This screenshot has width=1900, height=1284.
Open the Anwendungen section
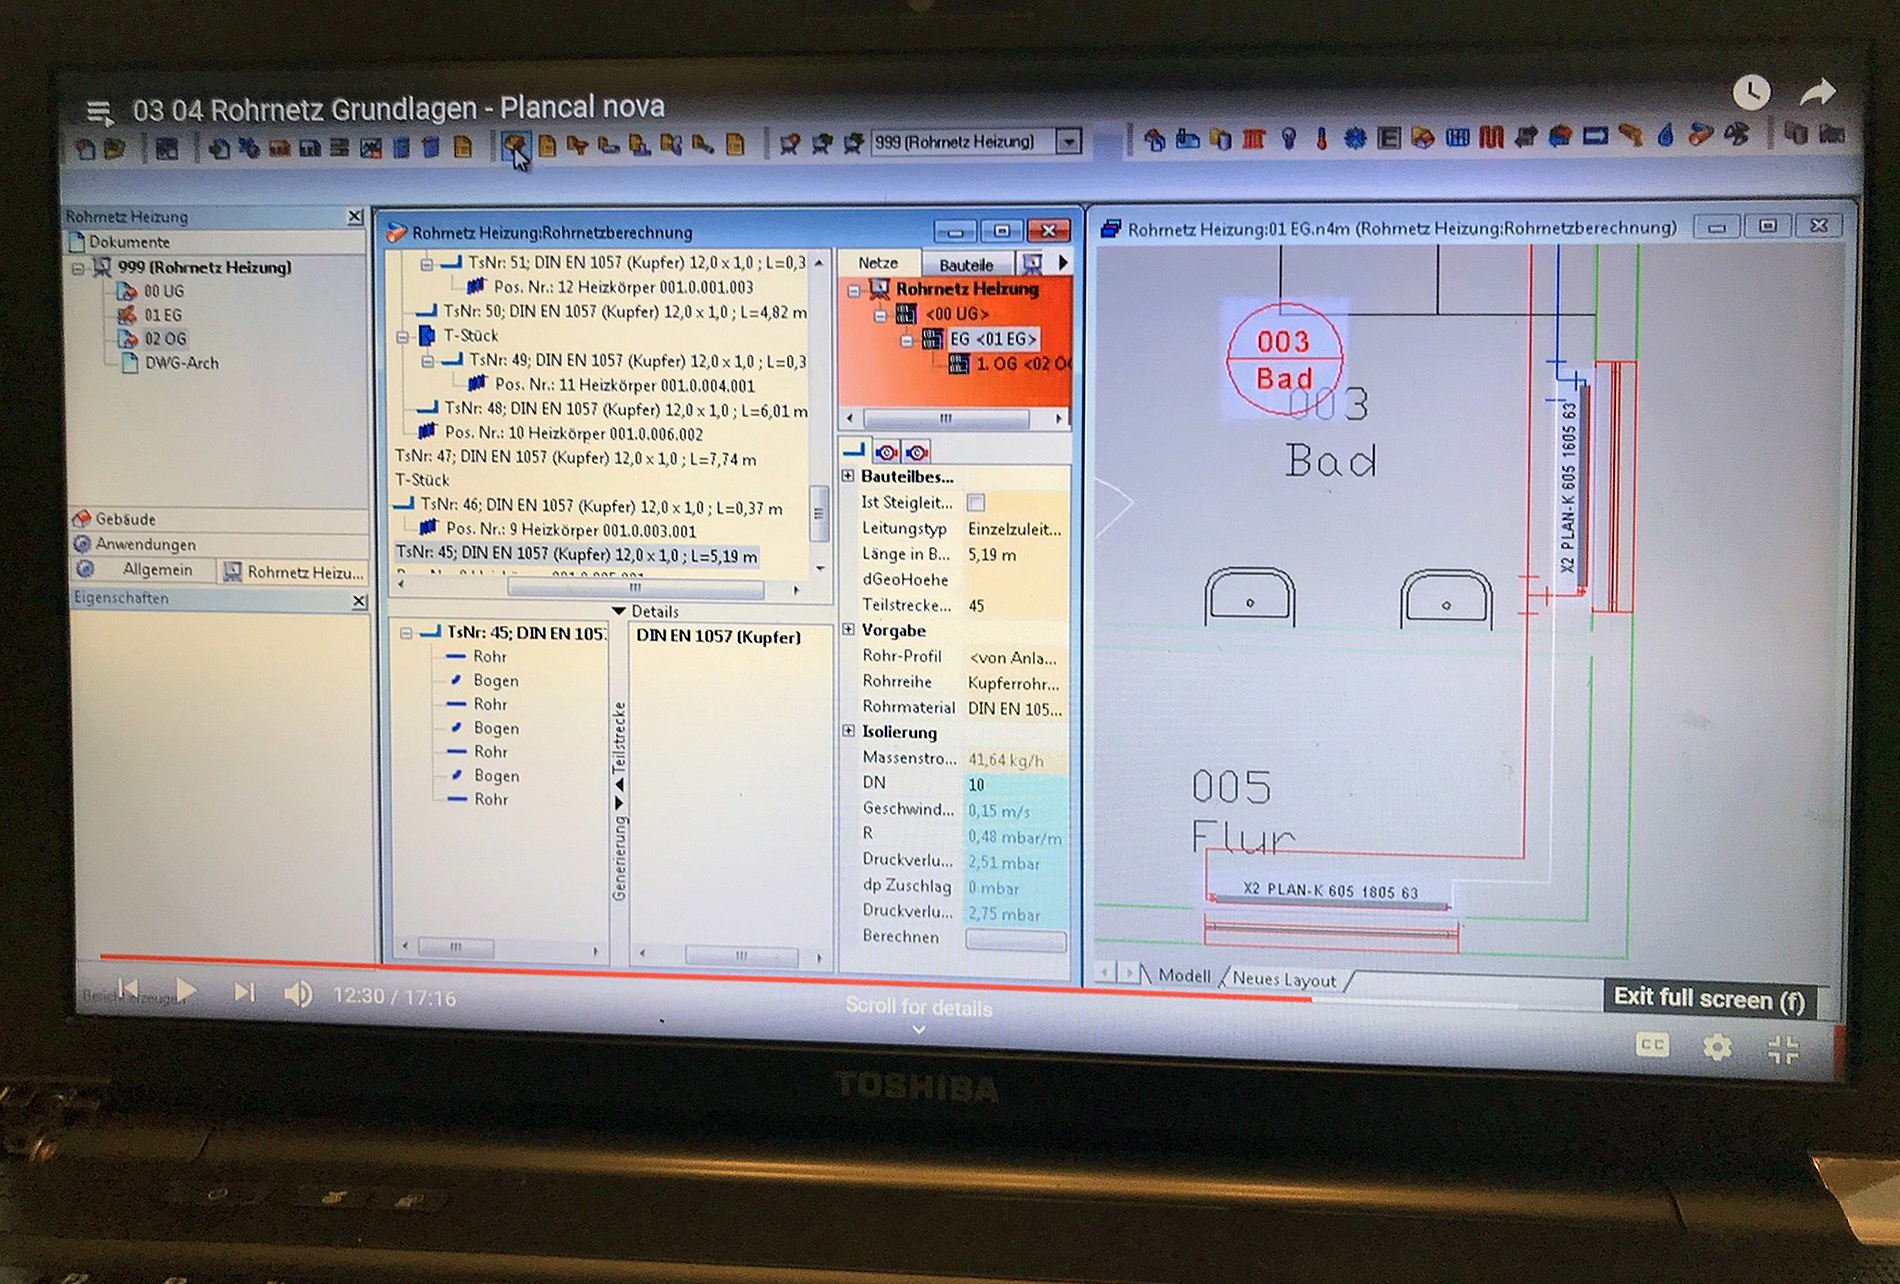pyautogui.click(x=218, y=544)
